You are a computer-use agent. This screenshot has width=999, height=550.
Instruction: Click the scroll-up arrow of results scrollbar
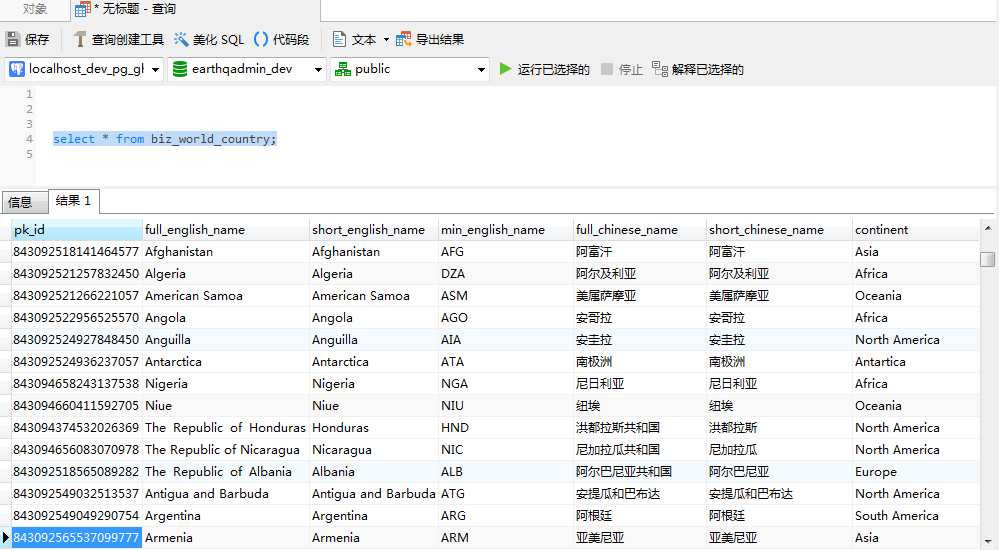pyautogui.click(x=988, y=228)
